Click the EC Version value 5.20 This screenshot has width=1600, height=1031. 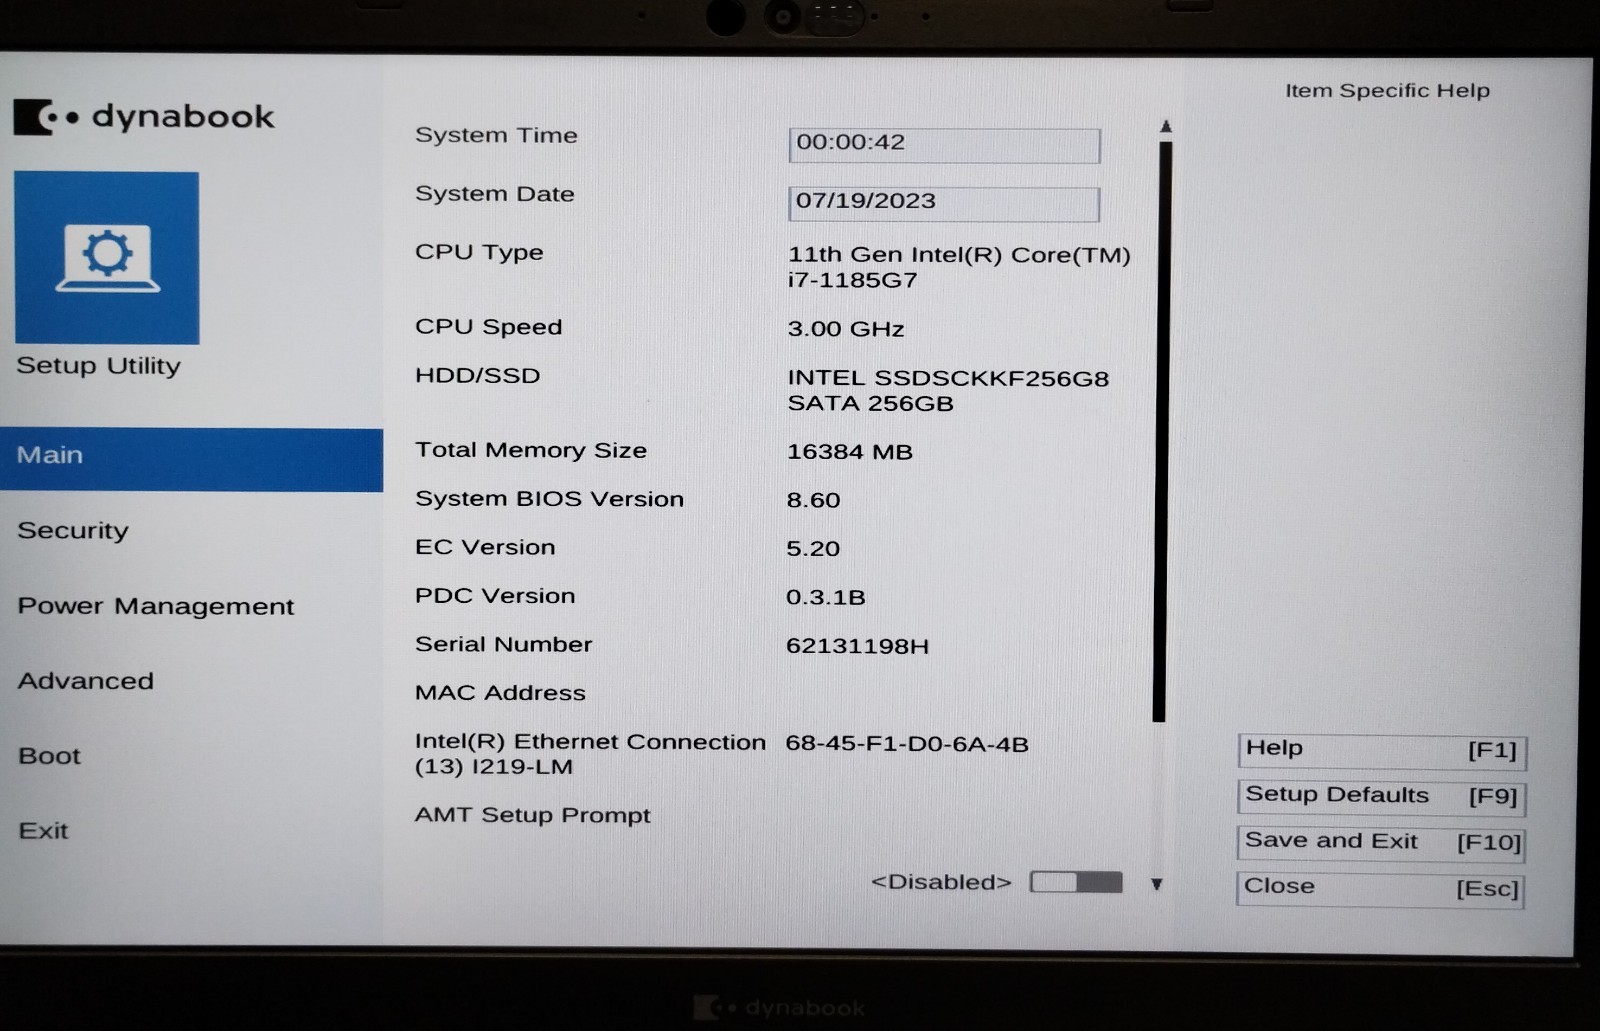813,549
